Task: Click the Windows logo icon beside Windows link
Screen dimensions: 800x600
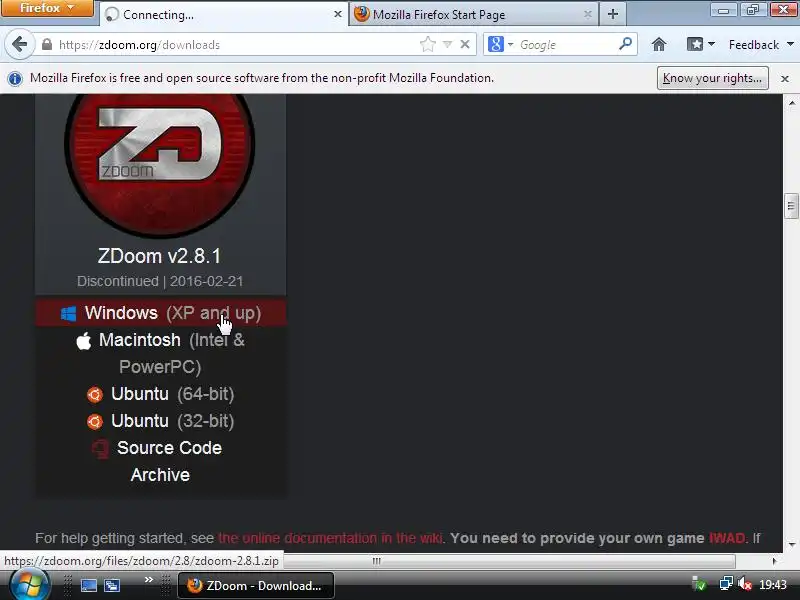Action: (x=68, y=313)
